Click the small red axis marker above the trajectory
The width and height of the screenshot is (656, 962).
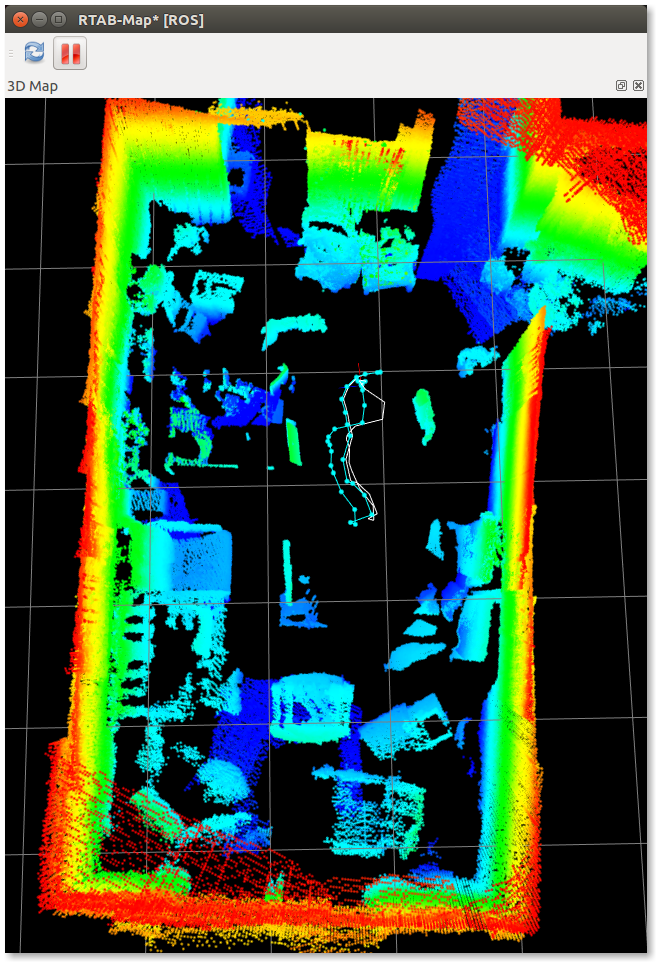[358, 365]
